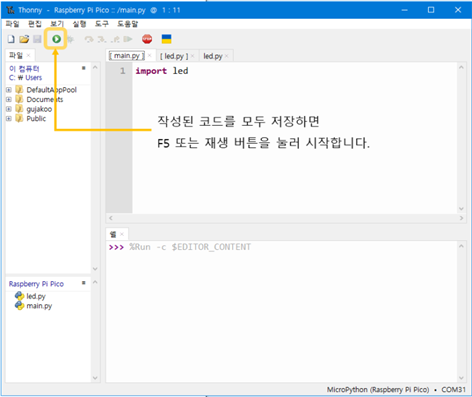This screenshot has width=472, height=397.
Task: Select the Documents folder row
Action: 45,99
